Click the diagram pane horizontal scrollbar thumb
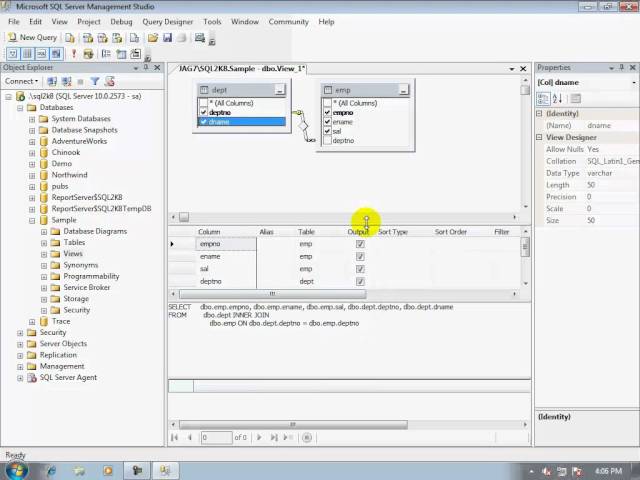The height and width of the screenshot is (480, 640). coord(184,217)
